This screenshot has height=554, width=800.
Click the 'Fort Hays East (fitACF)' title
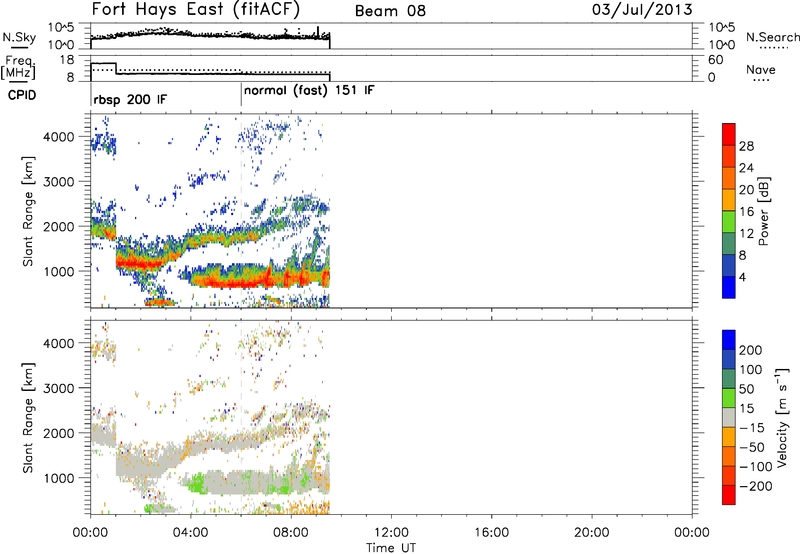point(196,9)
